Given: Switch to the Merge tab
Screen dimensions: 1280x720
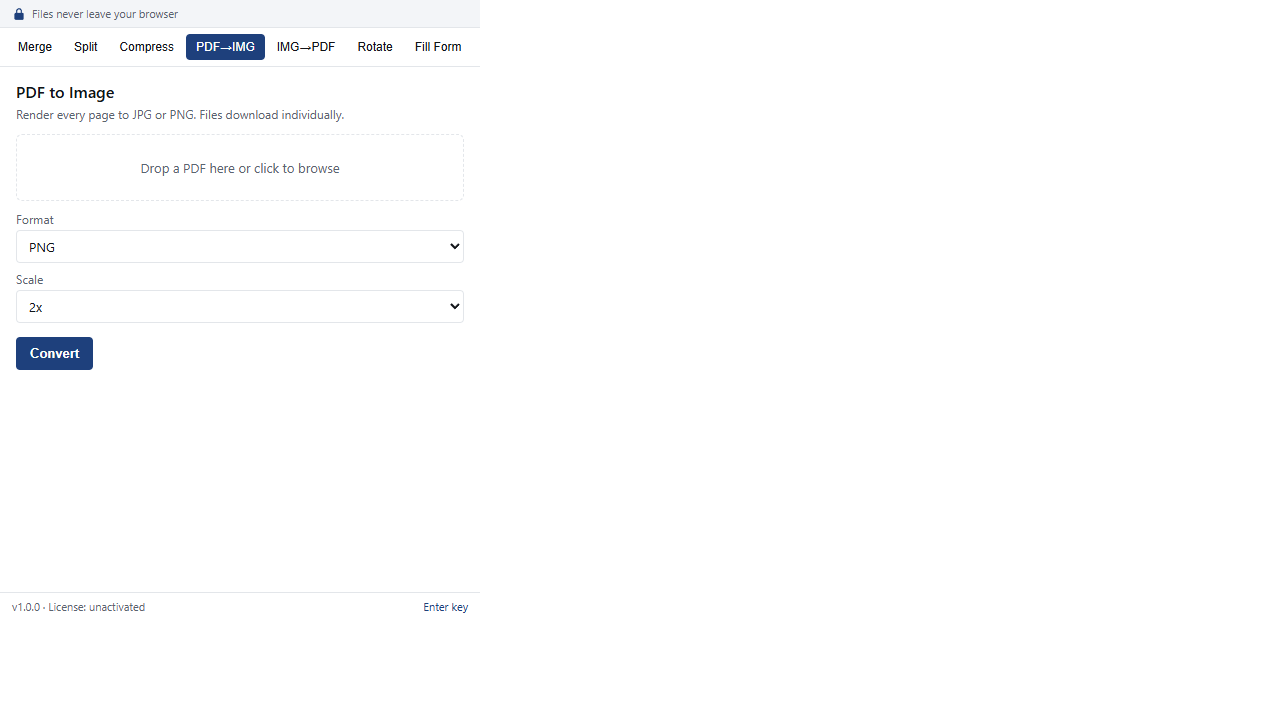Looking at the screenshot, I should 35,47.
